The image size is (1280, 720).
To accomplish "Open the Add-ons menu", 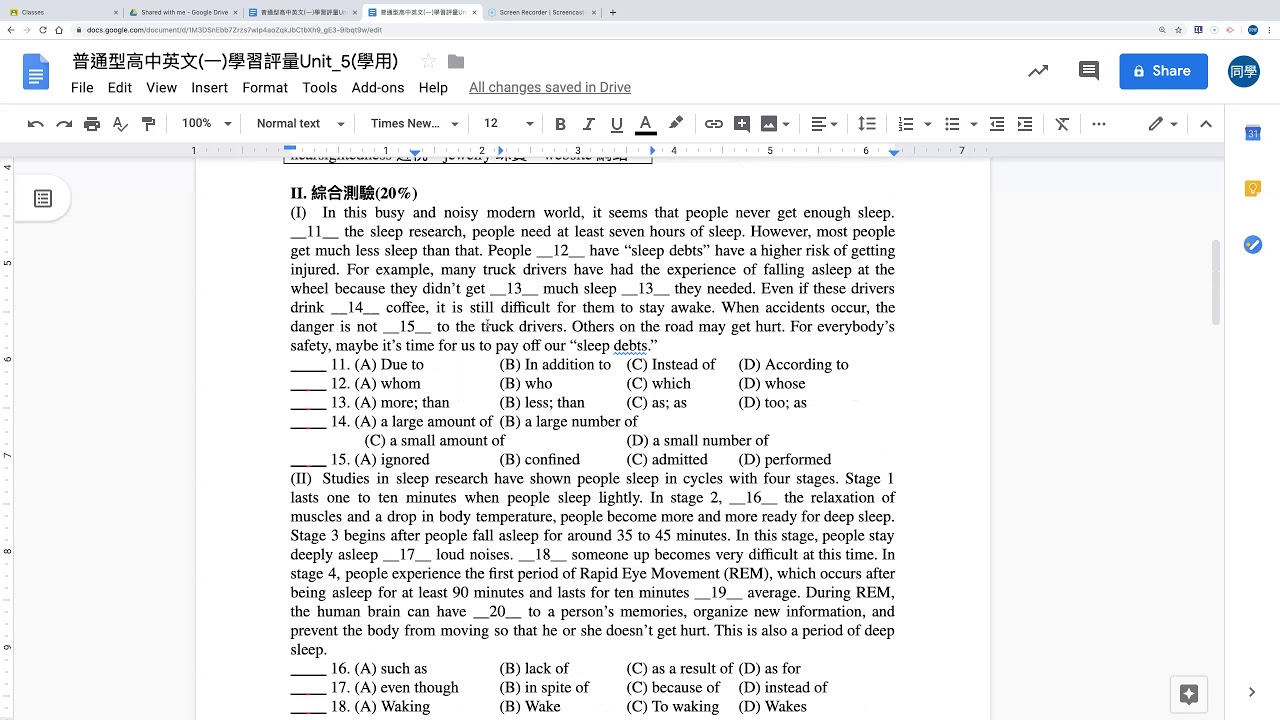I will [378, 87].
